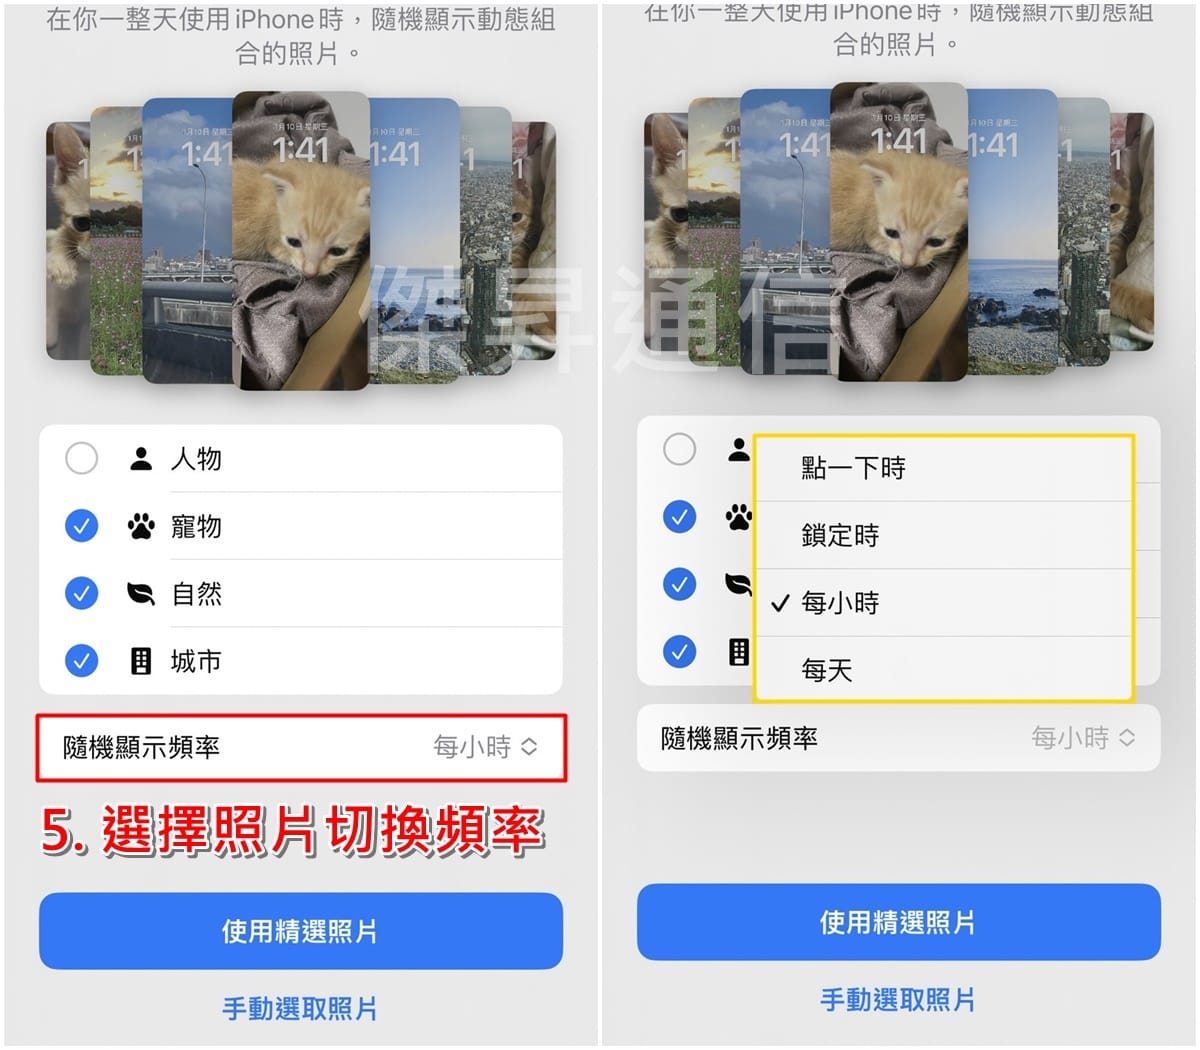Click the building icon in the right screenshot
Viewport: 1200px width, 1050px height.
[739, 652]
